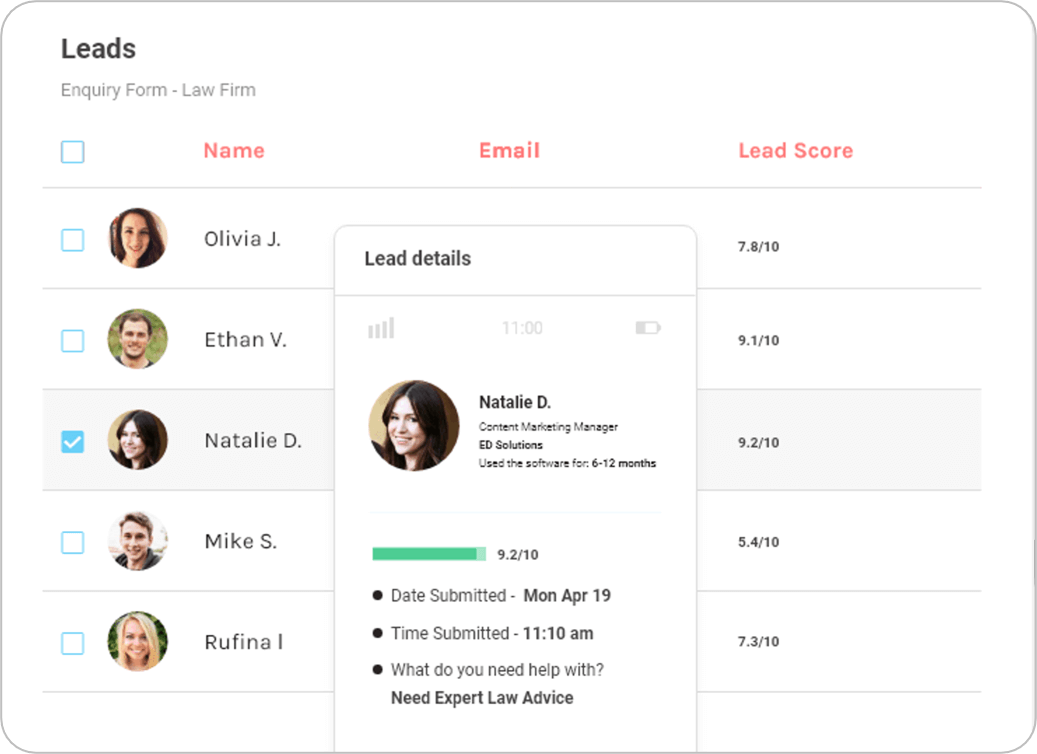The height and width of the screenshot is (754, 1037).
Task: Click Natalie D. name in Lead details
Action: [x=515, y=402]
